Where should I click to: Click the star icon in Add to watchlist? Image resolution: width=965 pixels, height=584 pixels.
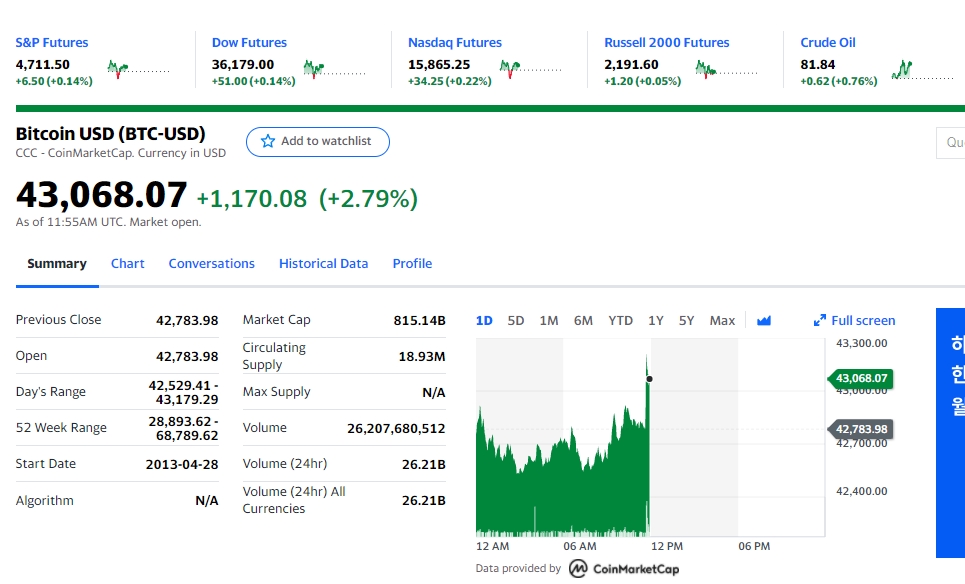(268, 142)
